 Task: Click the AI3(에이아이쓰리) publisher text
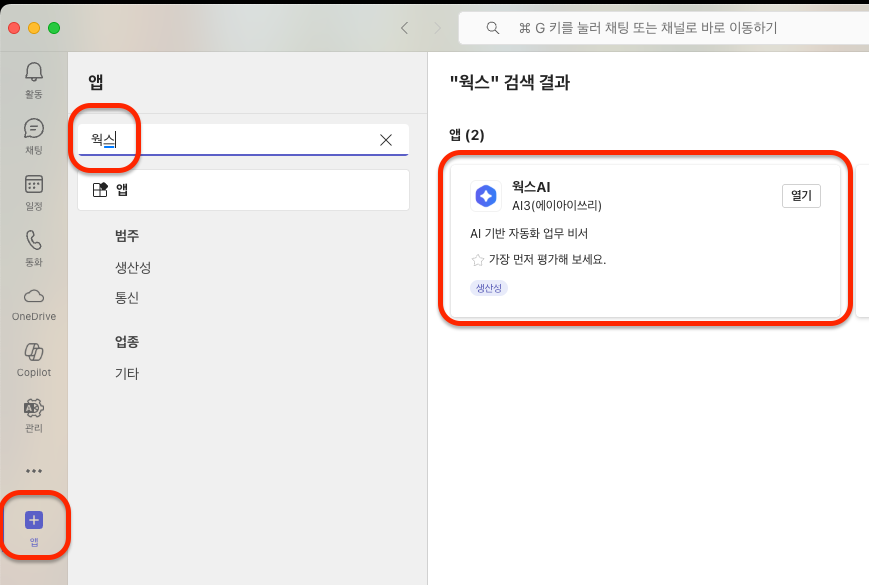(556, 206)
